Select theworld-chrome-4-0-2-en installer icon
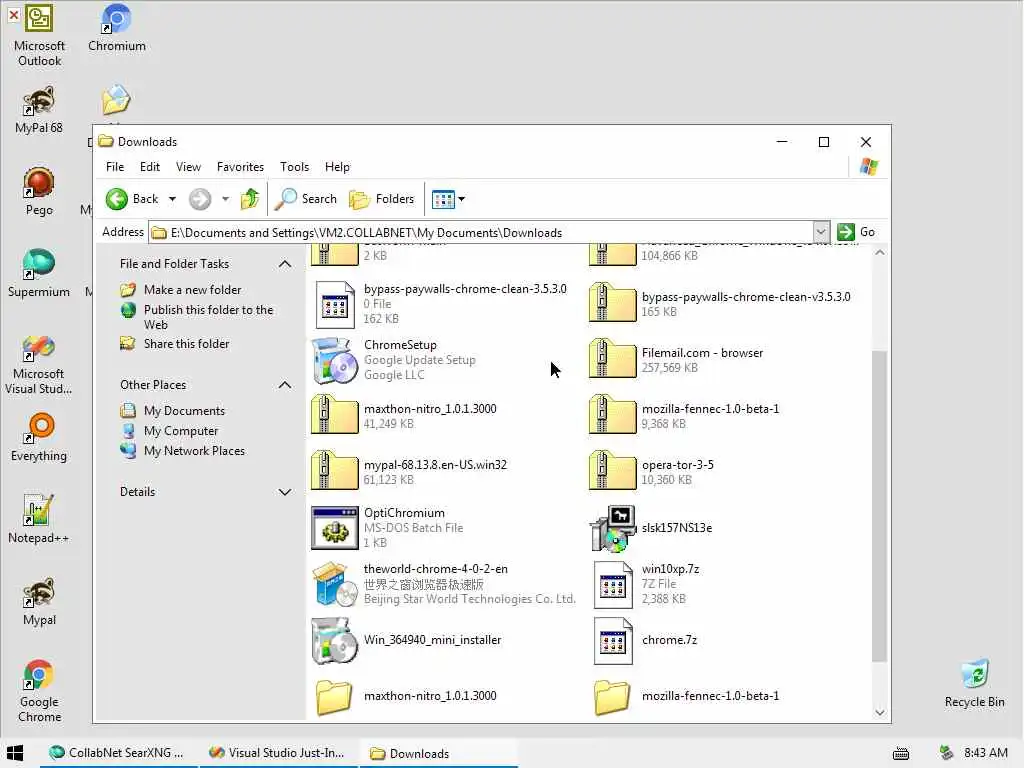This screenshot has height=768, width=1024. 334,584
